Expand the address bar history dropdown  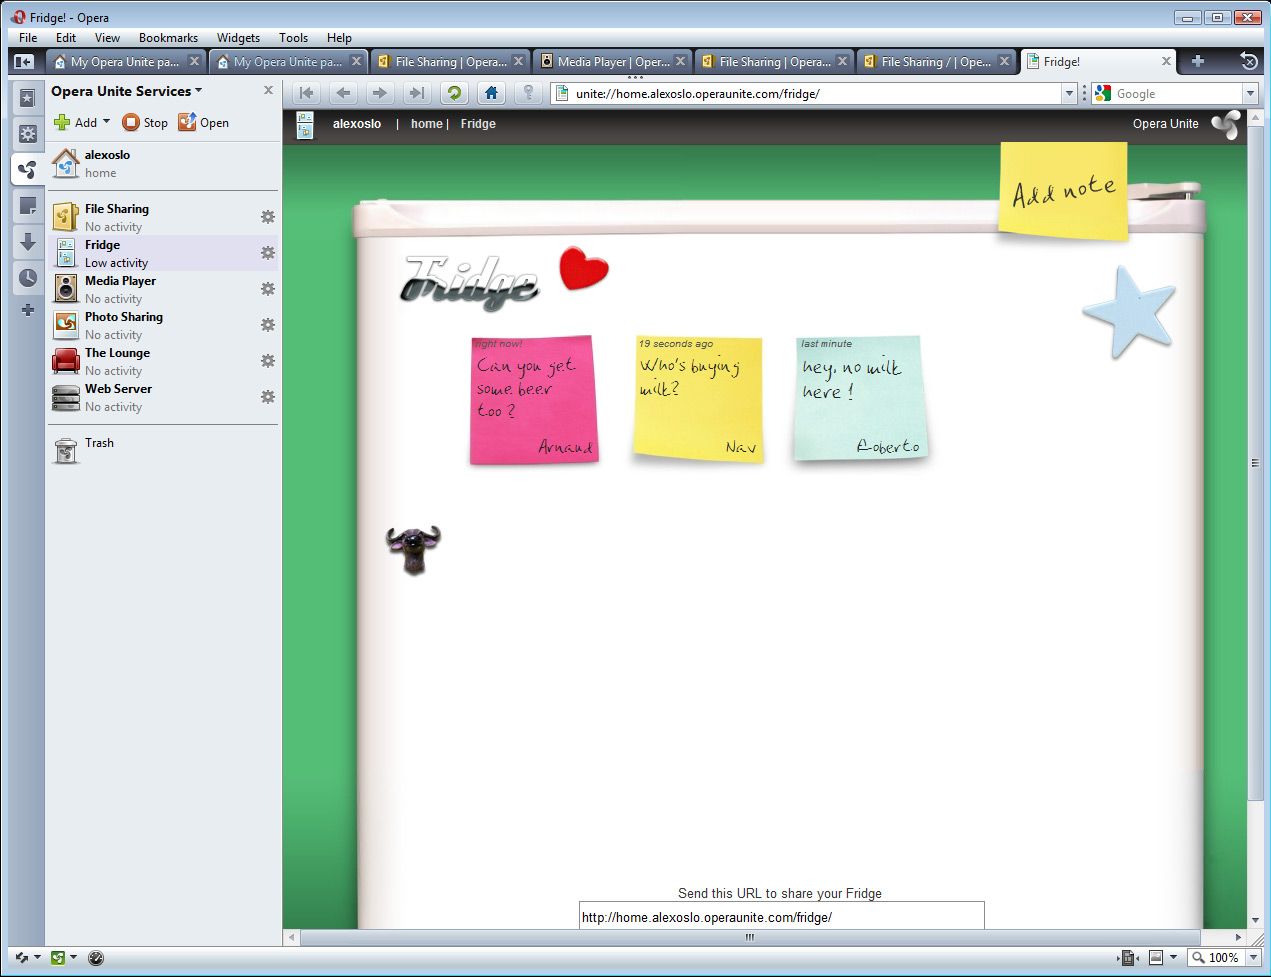1069,94
